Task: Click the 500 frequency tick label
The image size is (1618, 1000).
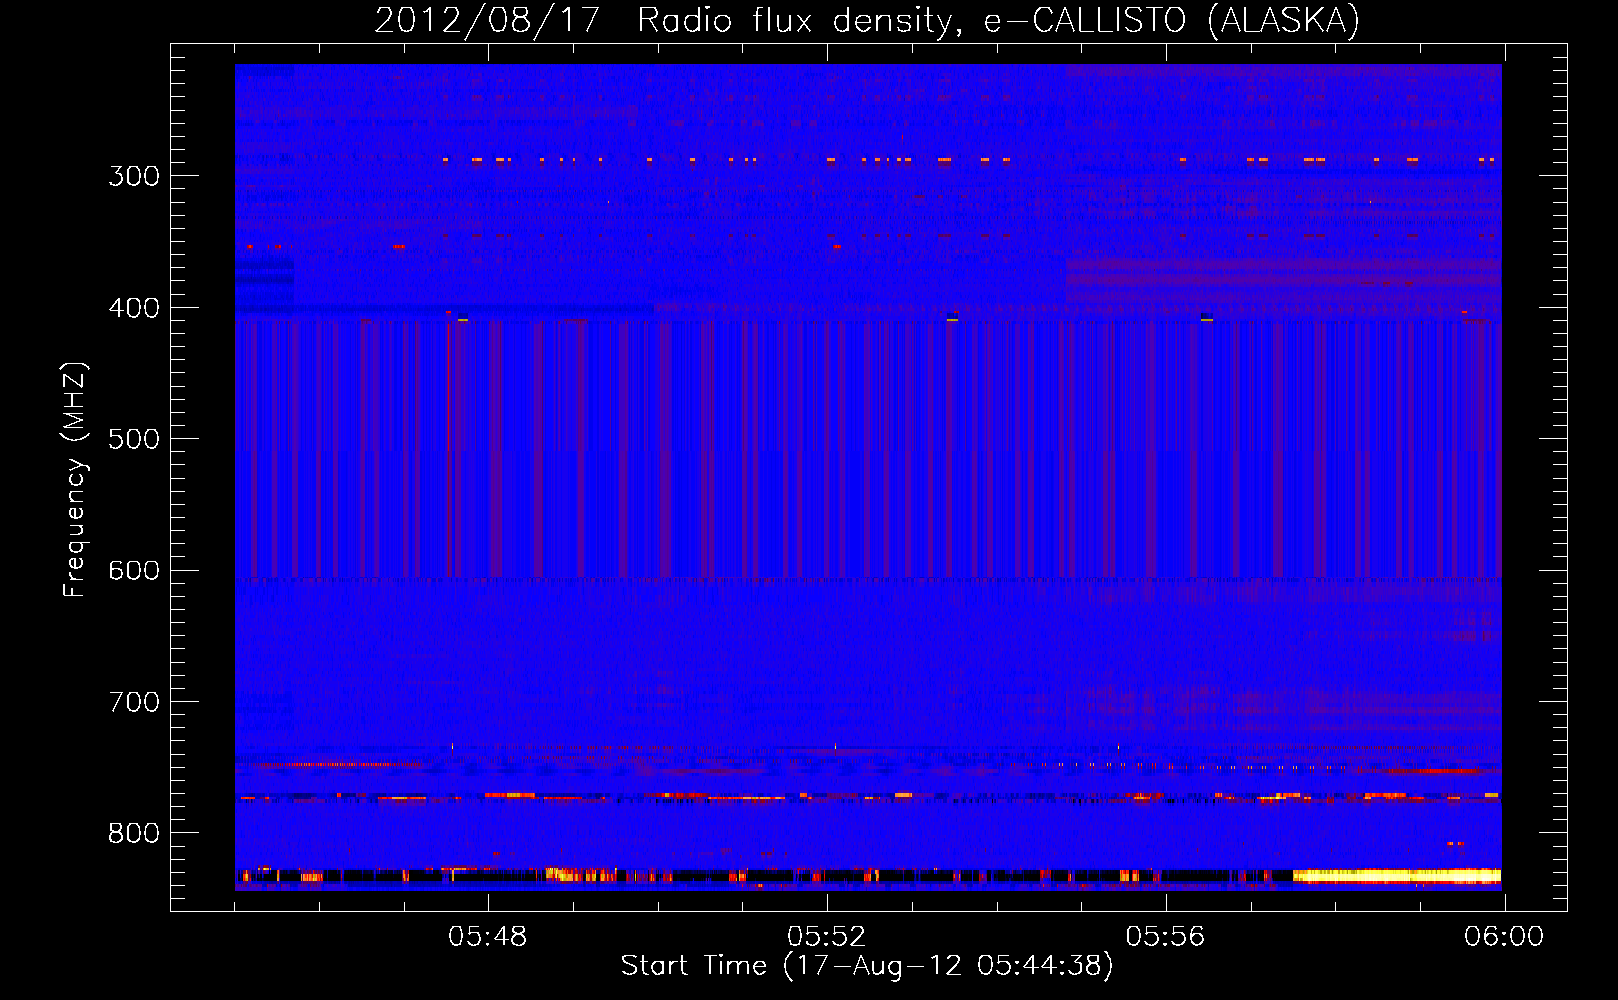Action: [134, 439]
